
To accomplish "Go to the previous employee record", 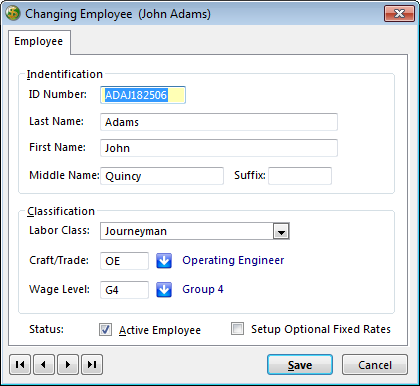I will pos(44,365).
